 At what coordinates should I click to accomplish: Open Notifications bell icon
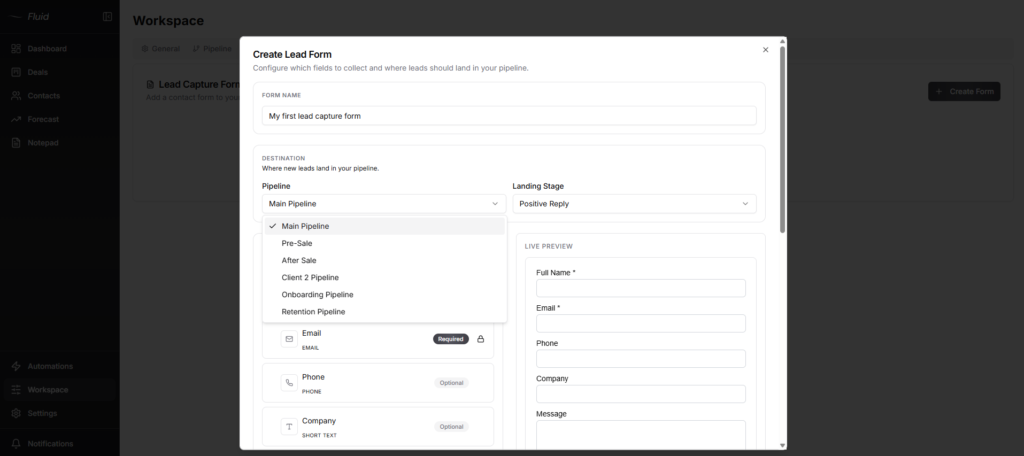16,444
